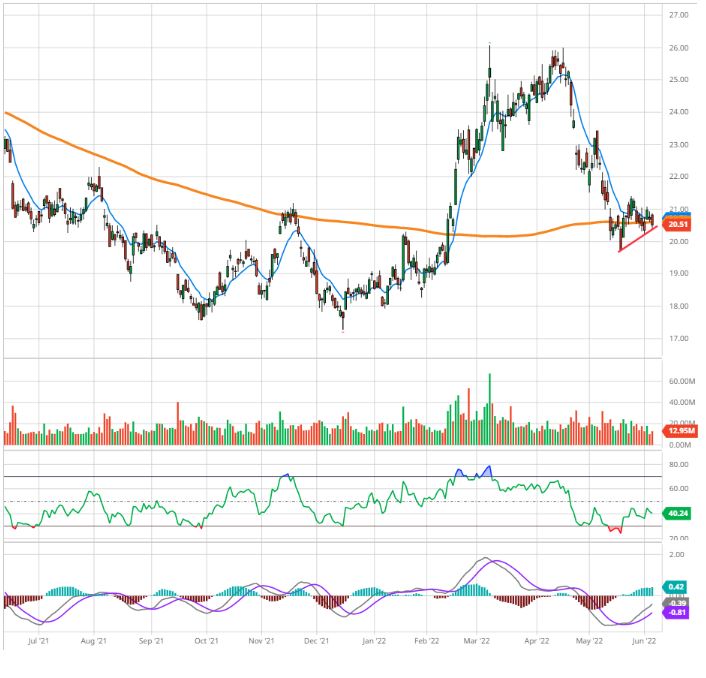Click the 0.42 MACD histogram badge

tap(675, 587)
